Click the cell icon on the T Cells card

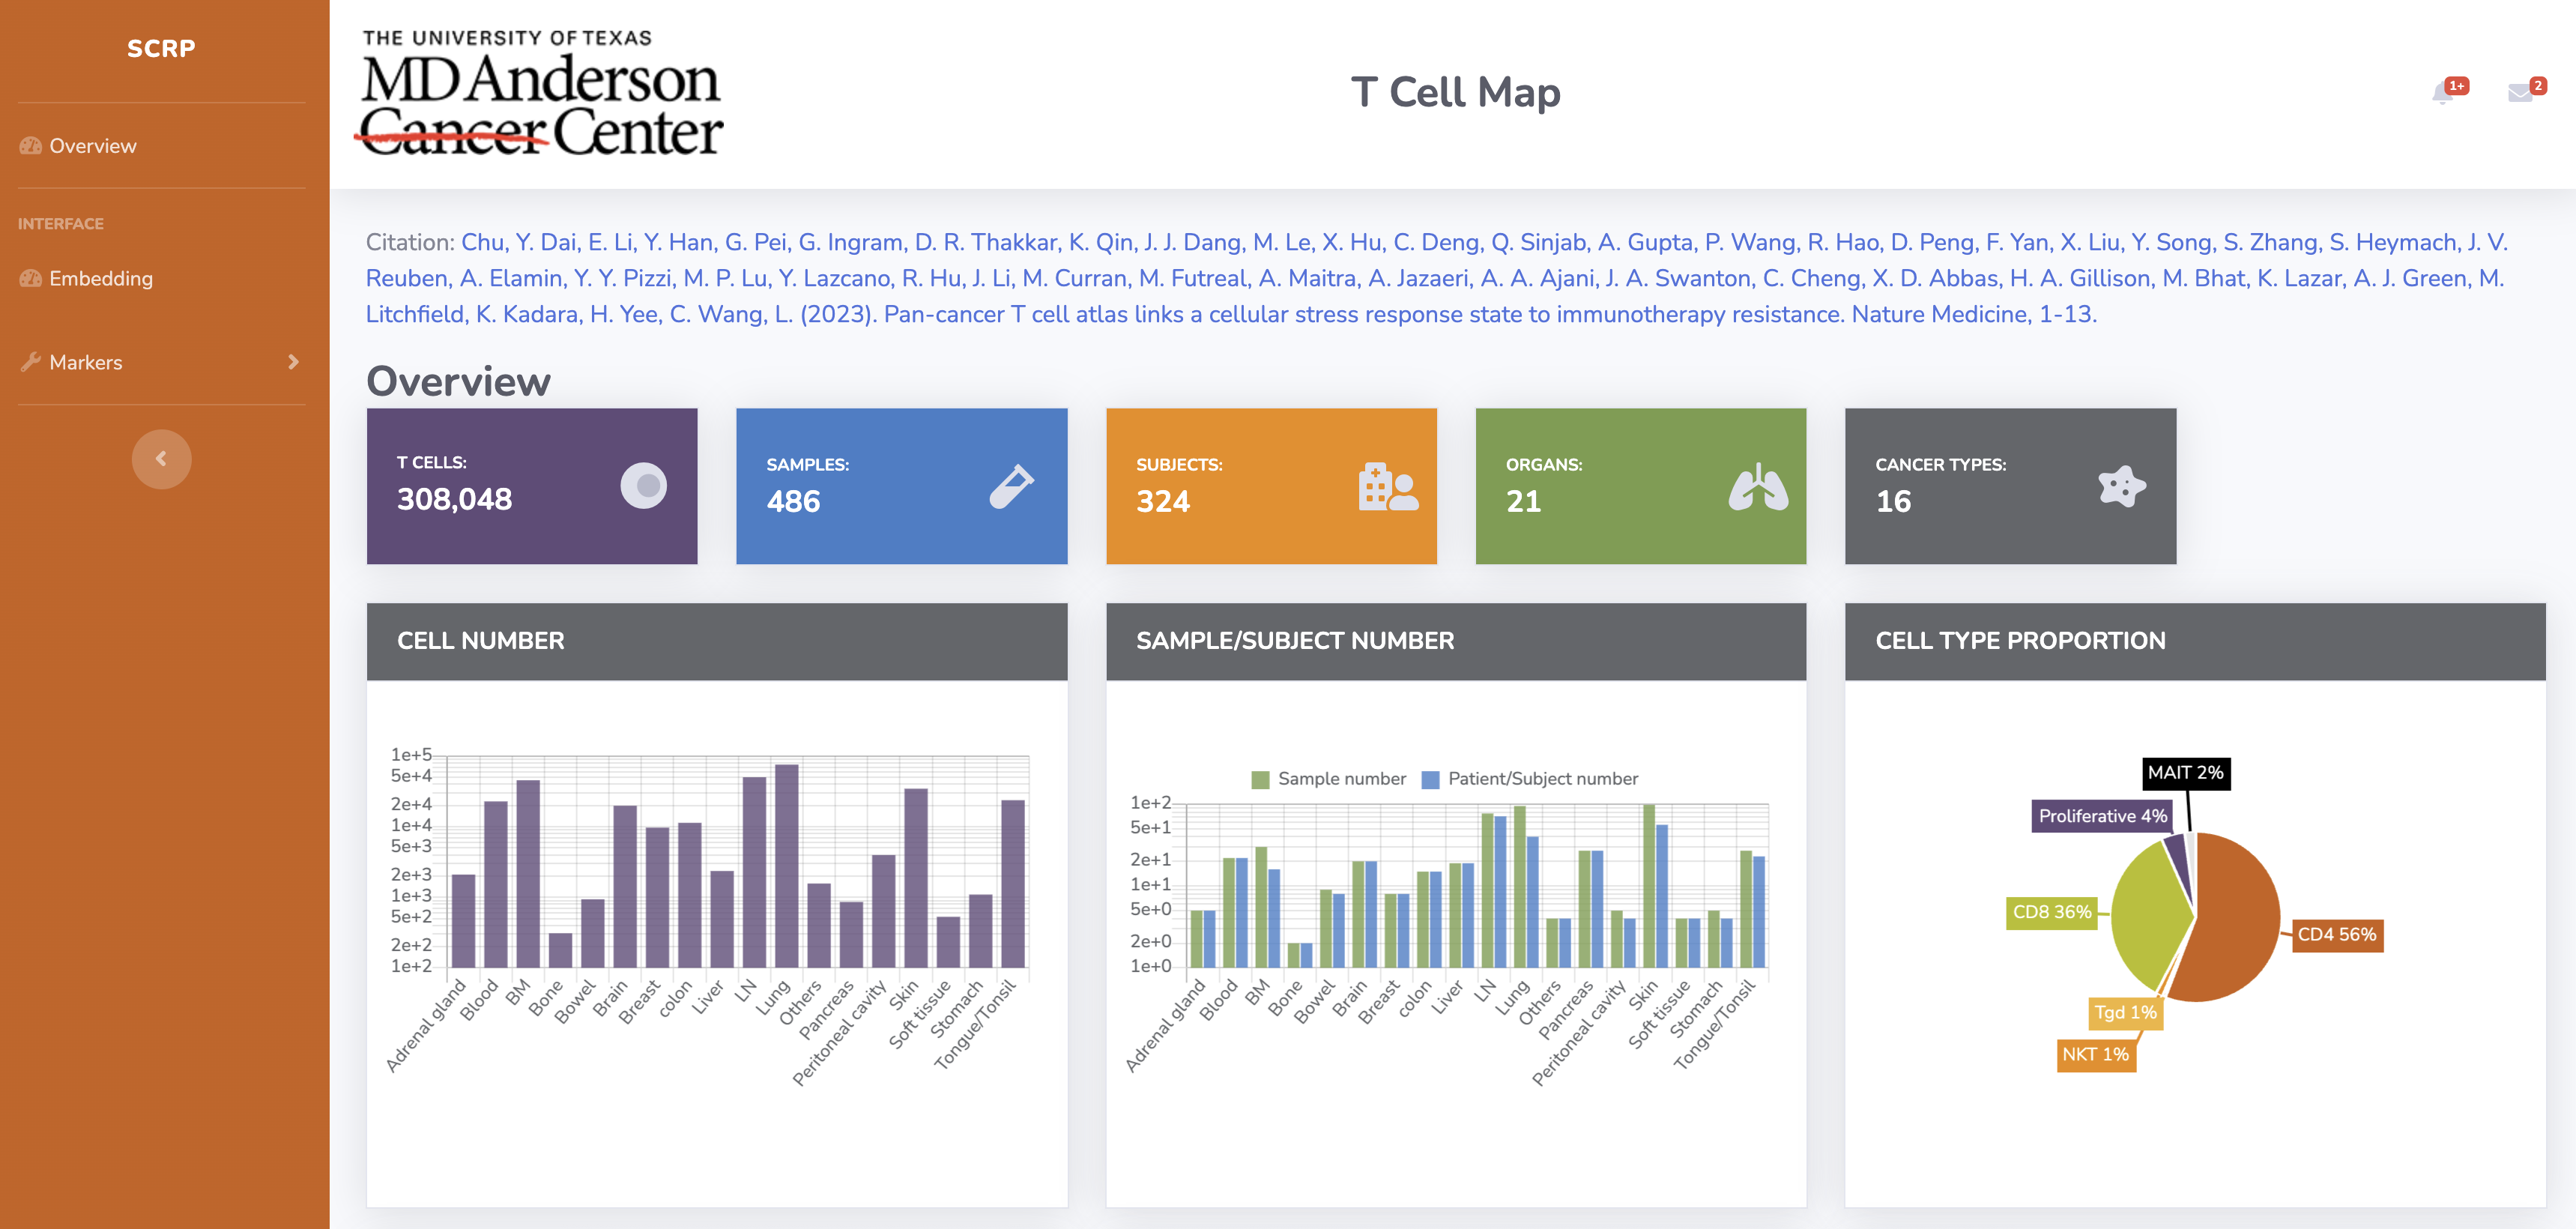tap(644, 485)
